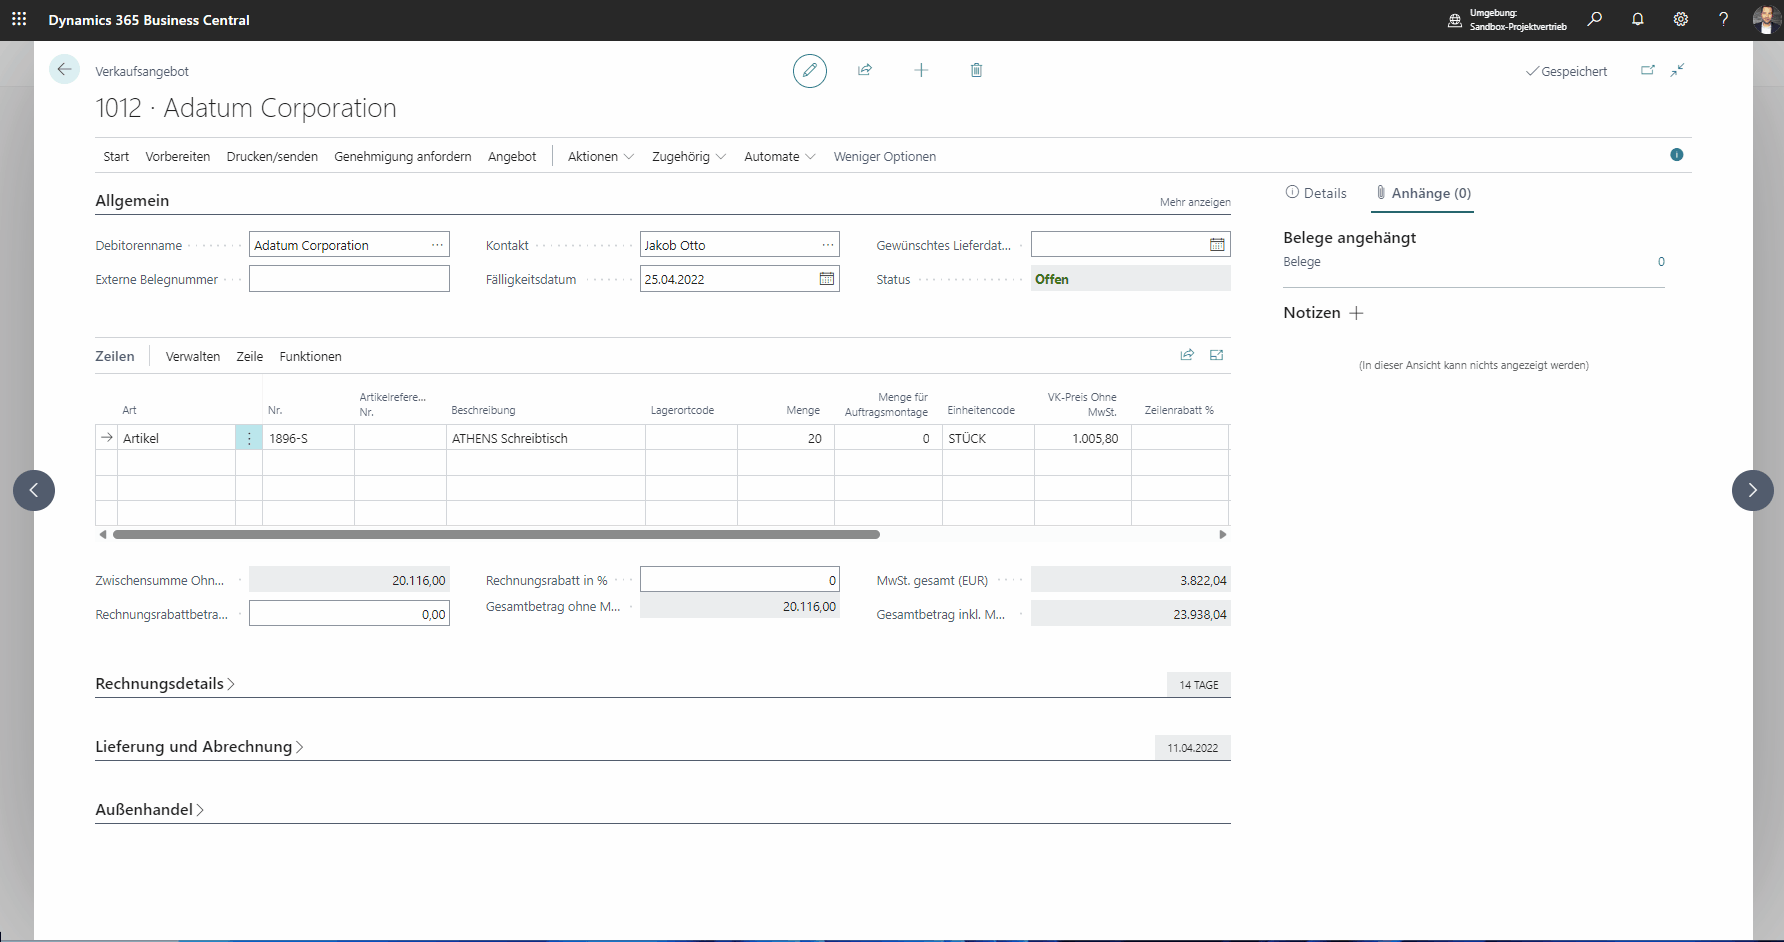This screenshot has height=942, width=1784.
Task: Click the 14 TAGE summary value
Action: pos(1199,685)
